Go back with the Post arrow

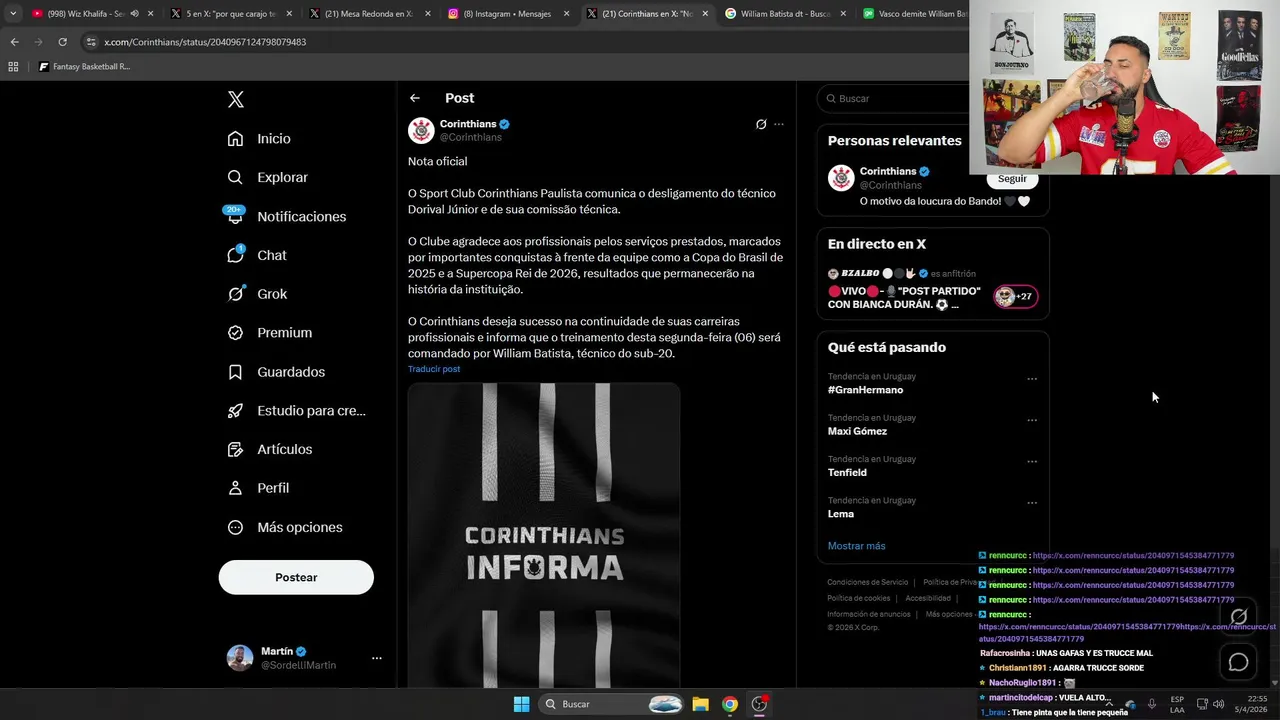click(x=415, y=98)
